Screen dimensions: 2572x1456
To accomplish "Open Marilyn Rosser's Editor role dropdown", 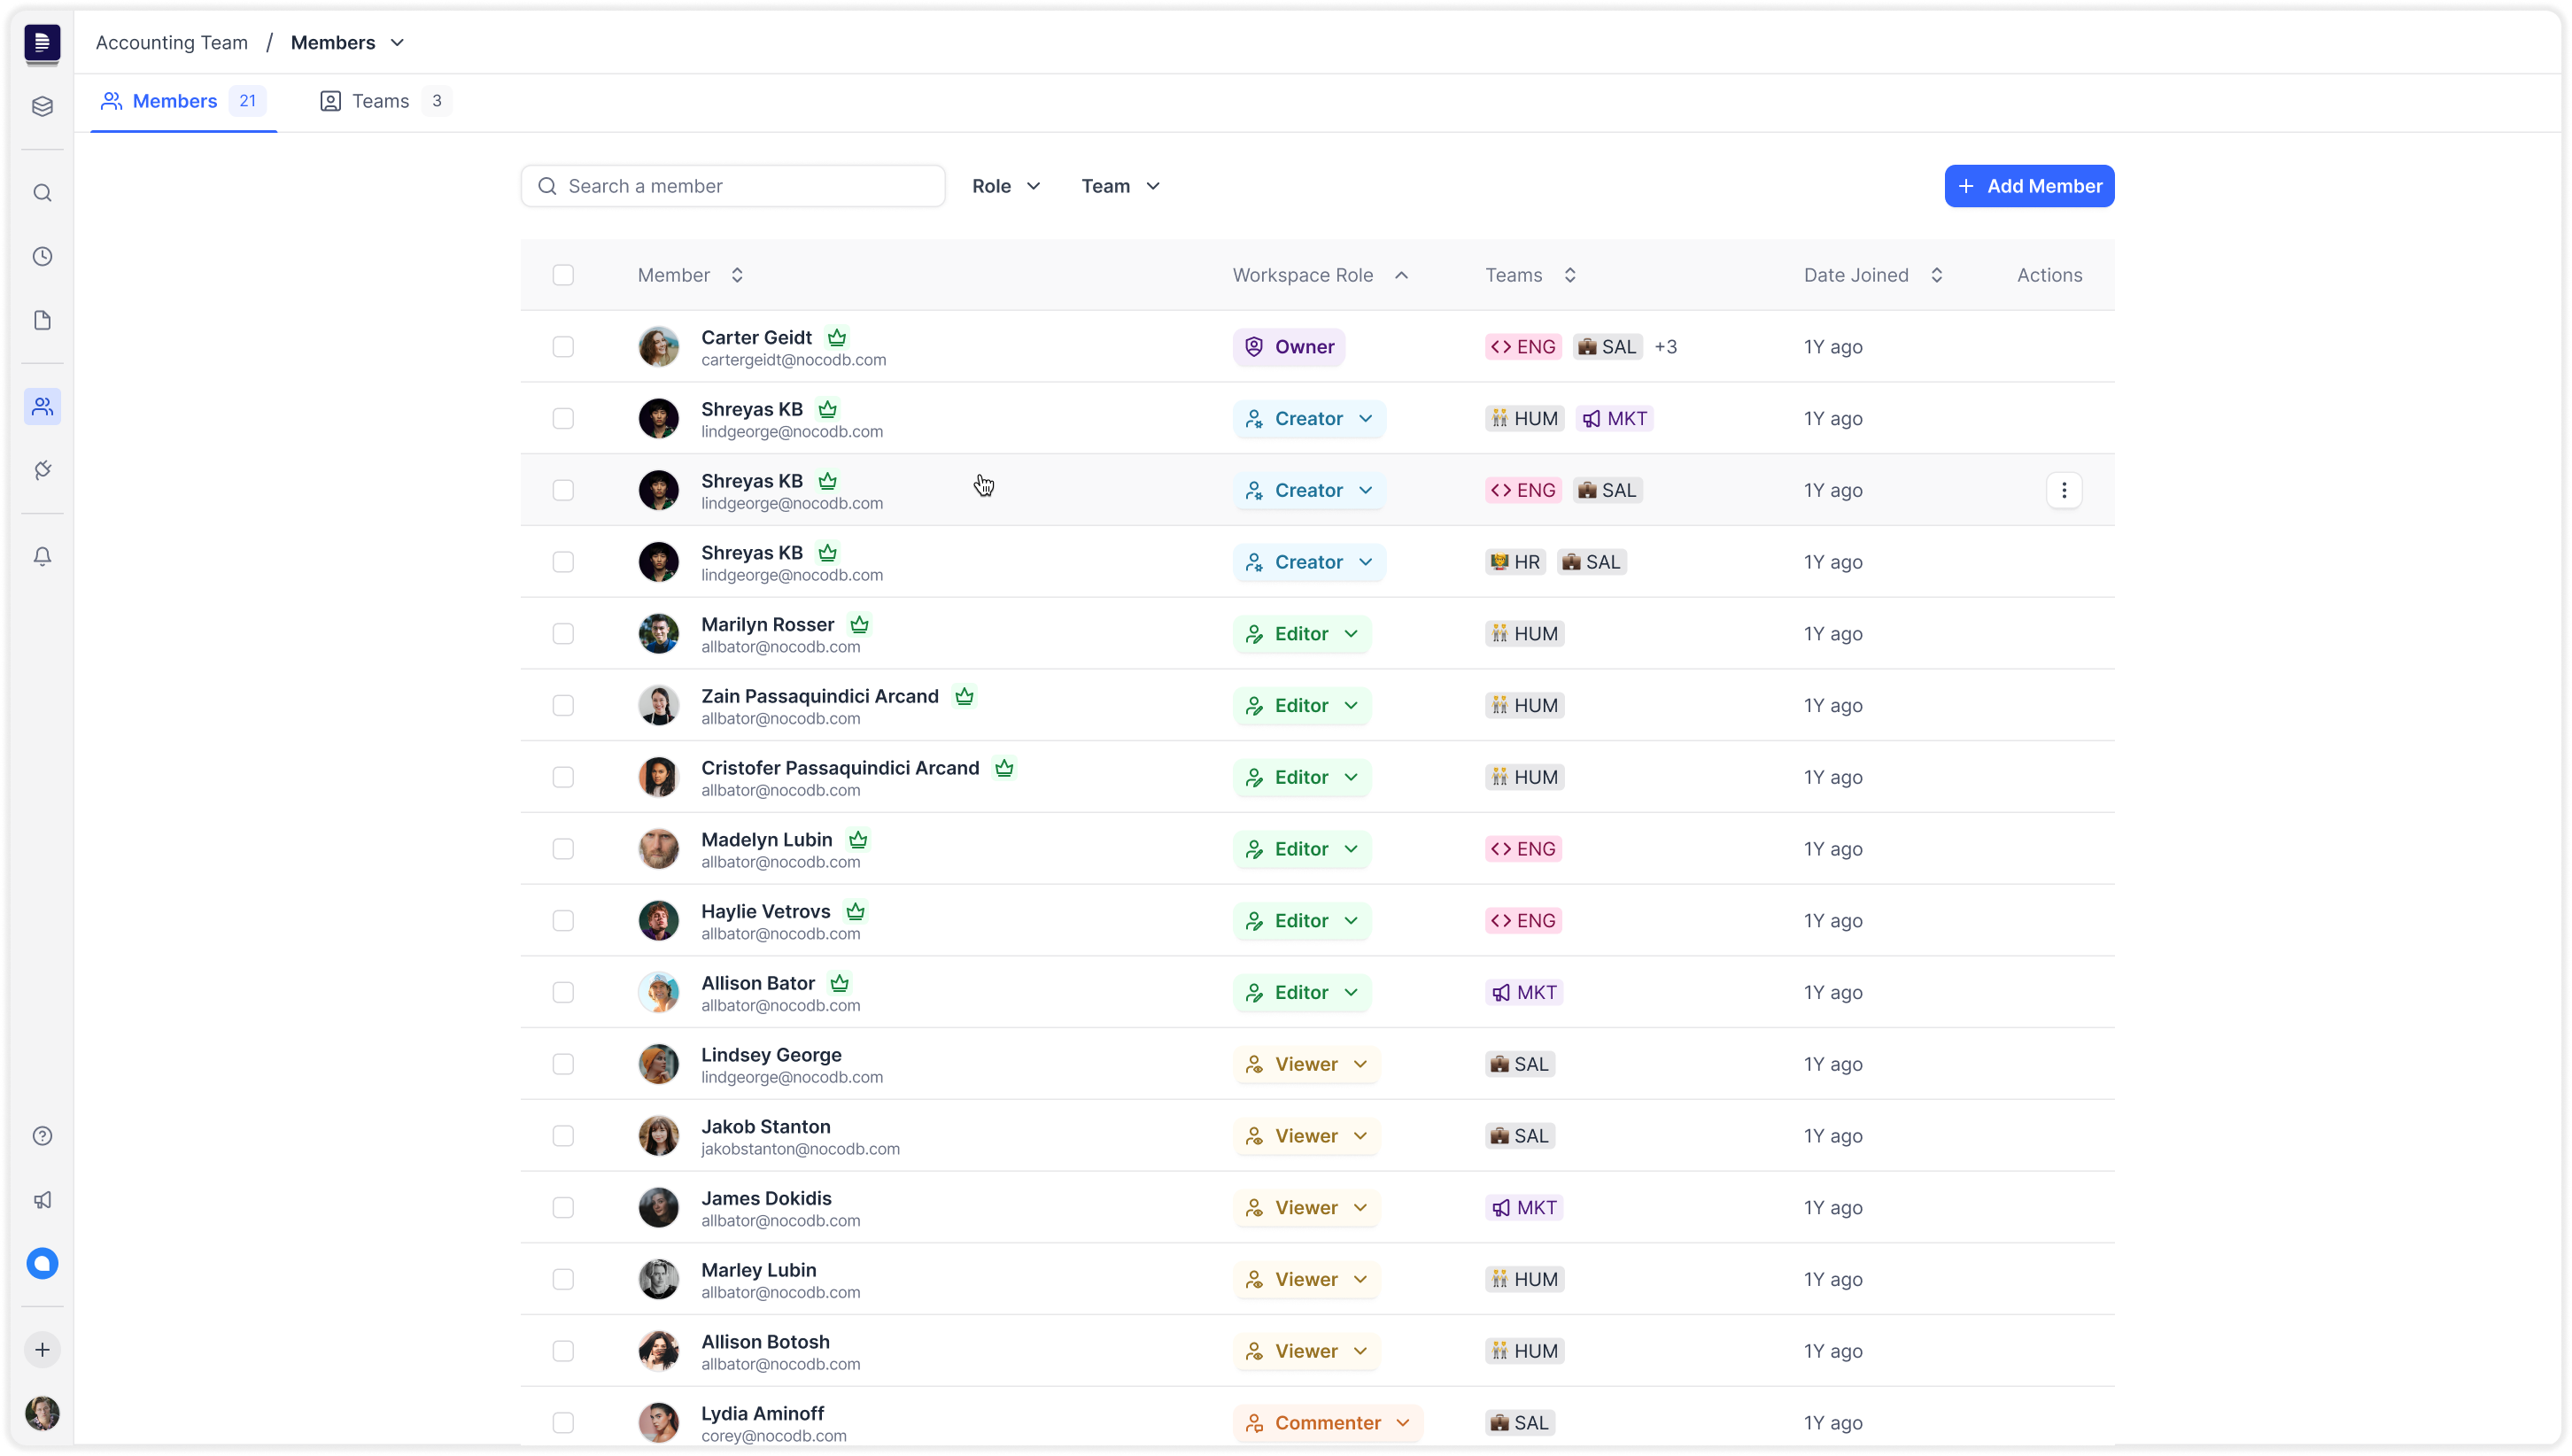I will [x=1301, y=634].
